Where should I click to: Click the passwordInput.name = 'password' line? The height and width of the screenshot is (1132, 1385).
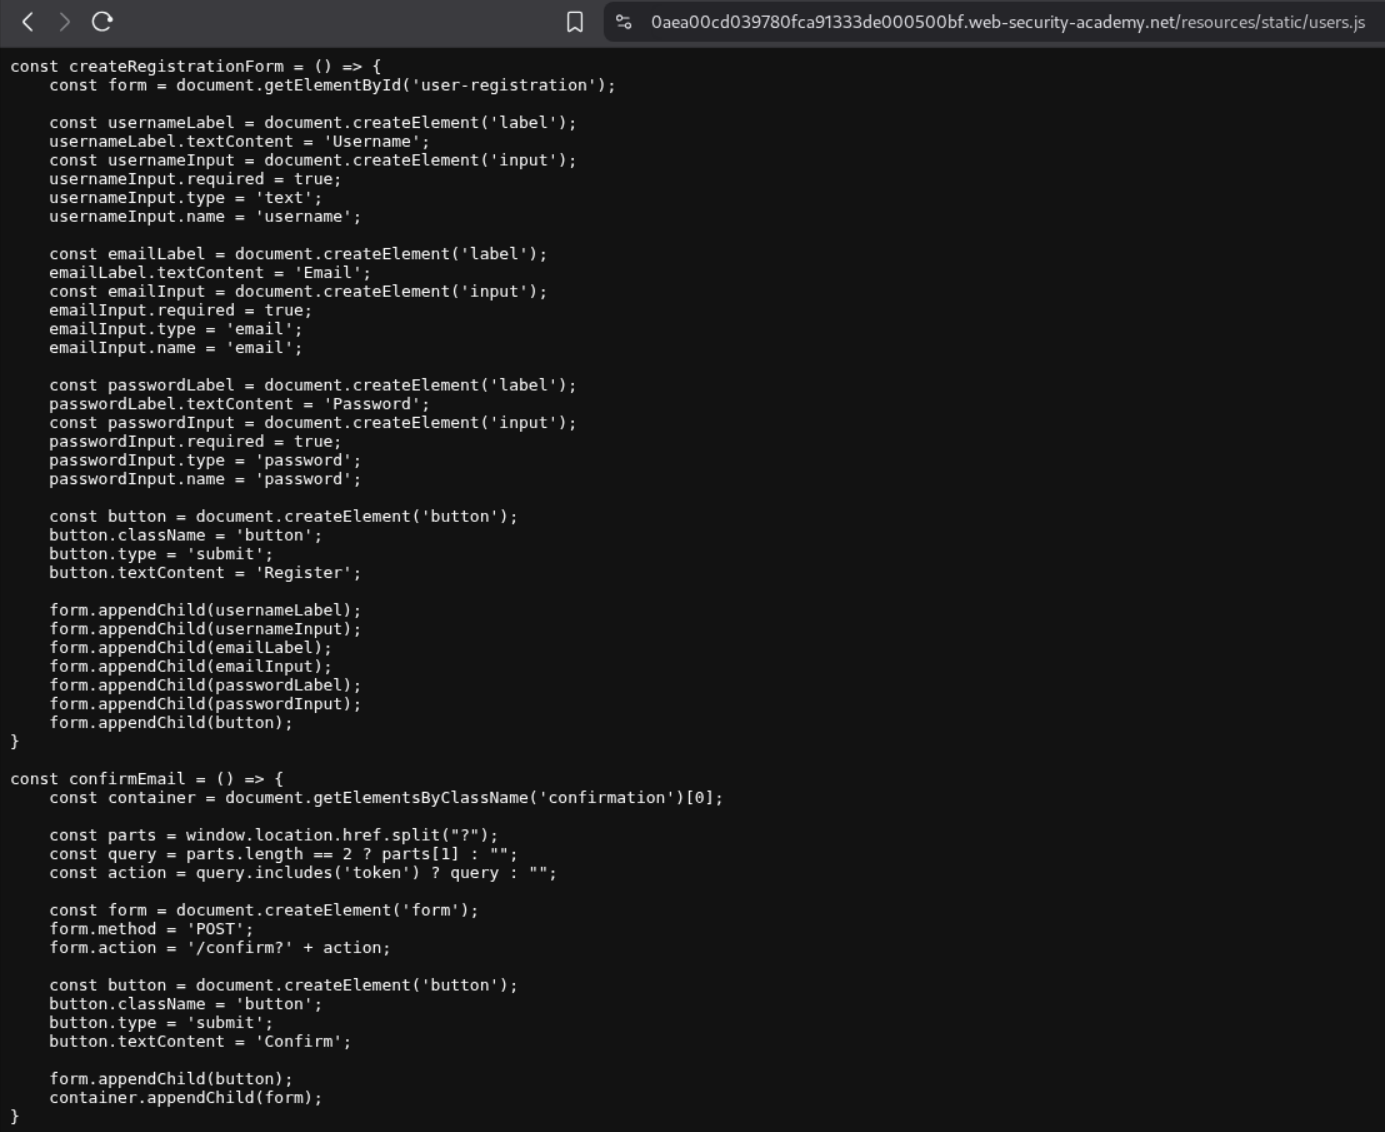tap(205, 479)
